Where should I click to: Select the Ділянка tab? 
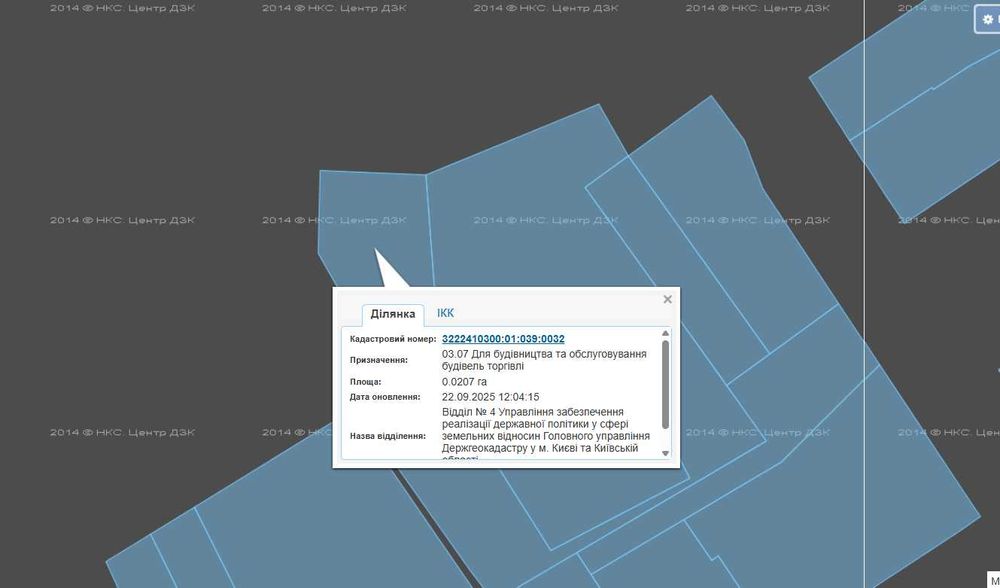point(393,314)
